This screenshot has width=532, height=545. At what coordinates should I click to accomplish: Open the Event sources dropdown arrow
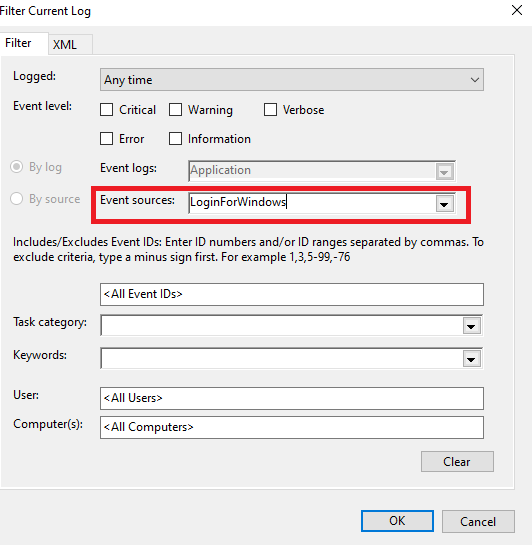(444, 204)
